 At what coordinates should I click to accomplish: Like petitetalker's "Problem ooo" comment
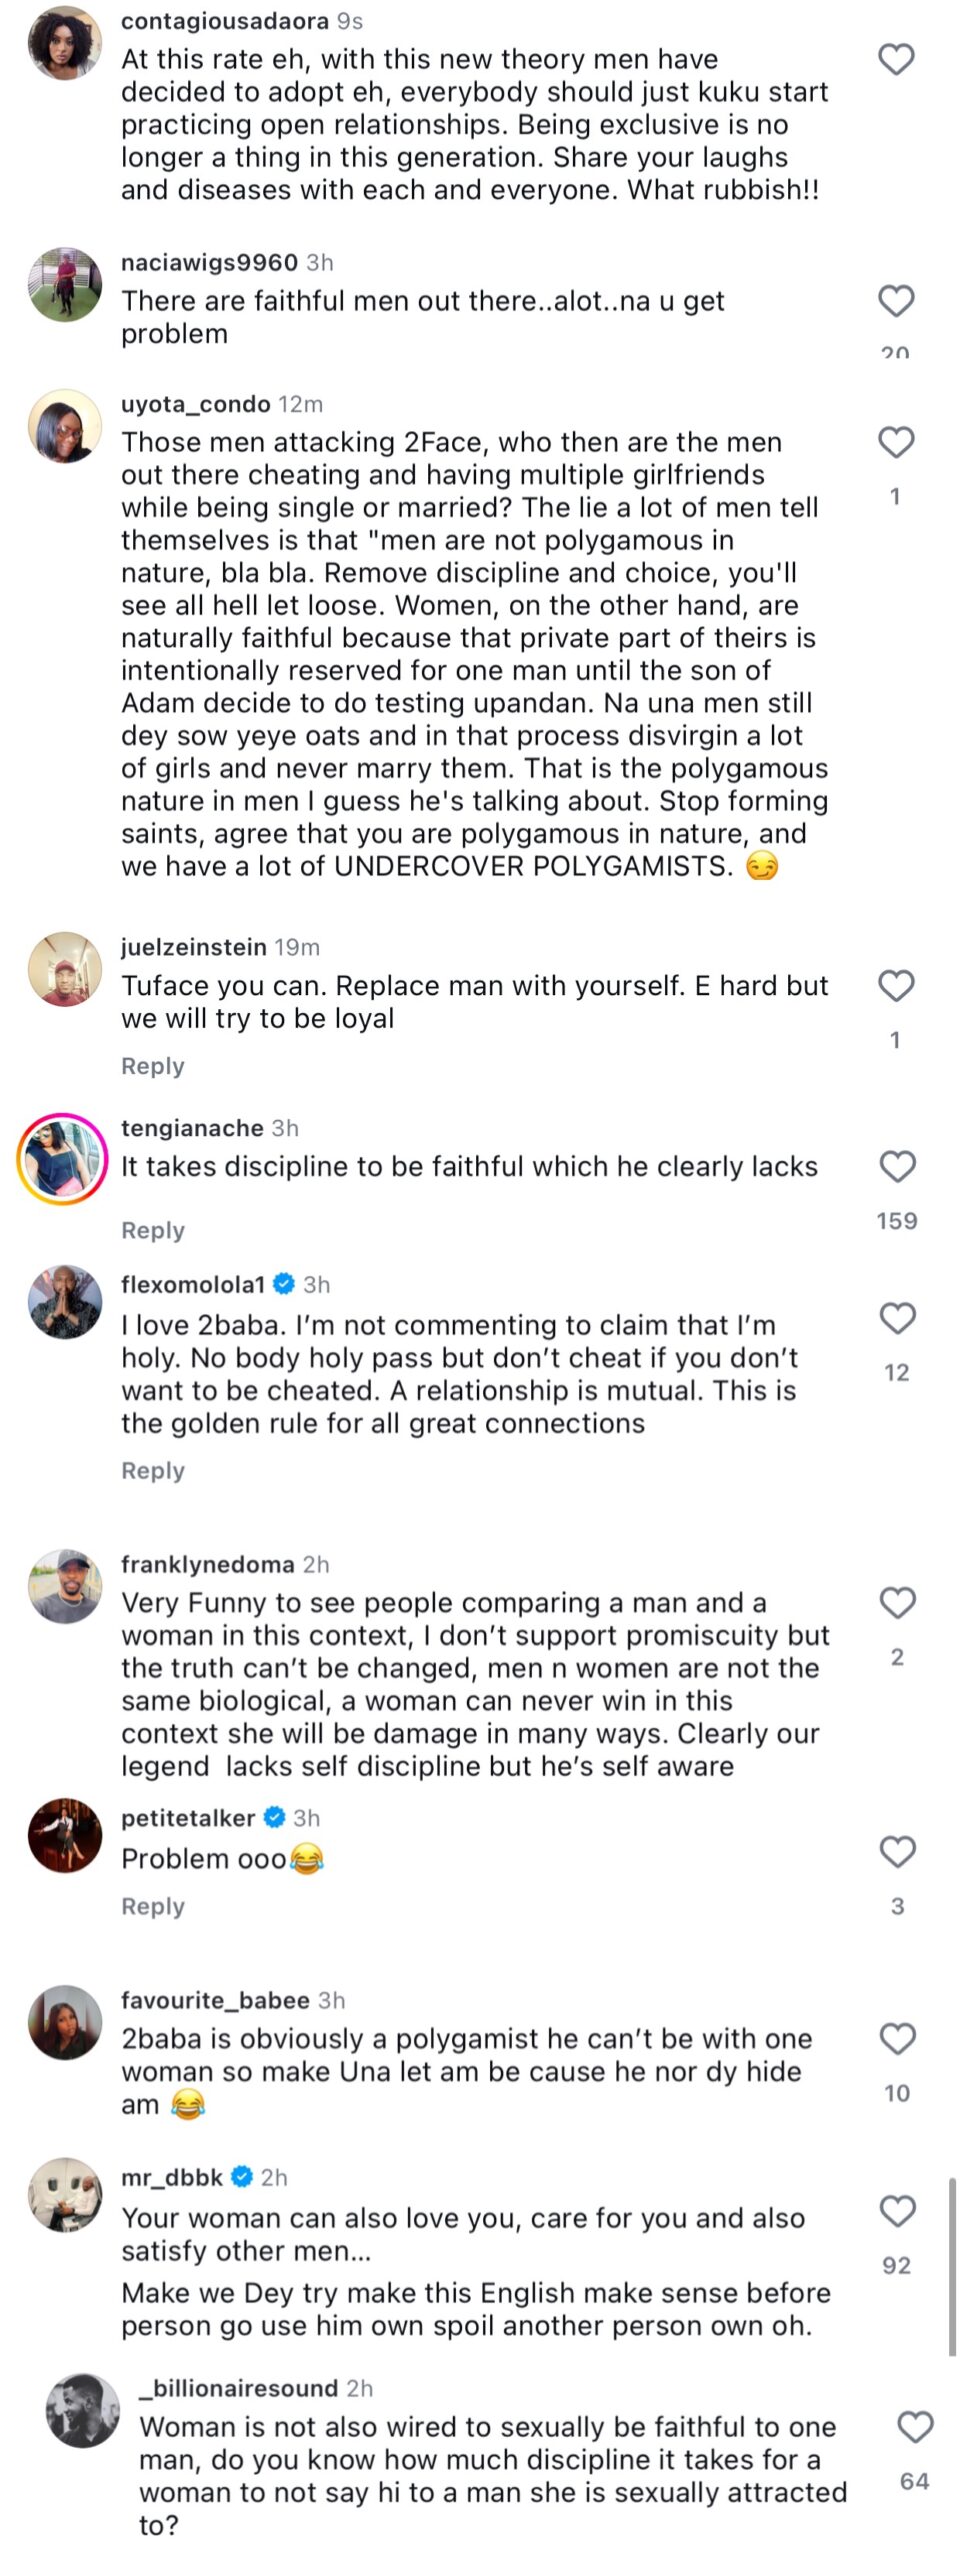tap(897, 1852)
